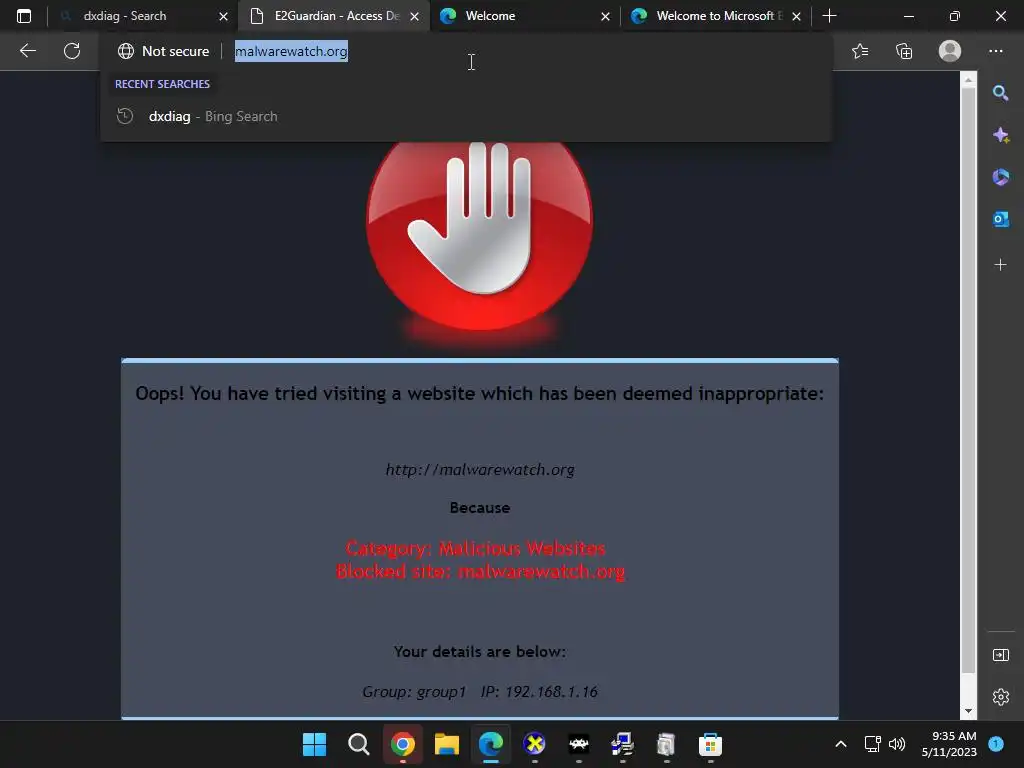Image resolution: width=1024 pixels, height=768 pixels.
Task: Click the scrollbar down arrow
Action: coord(968,711)
